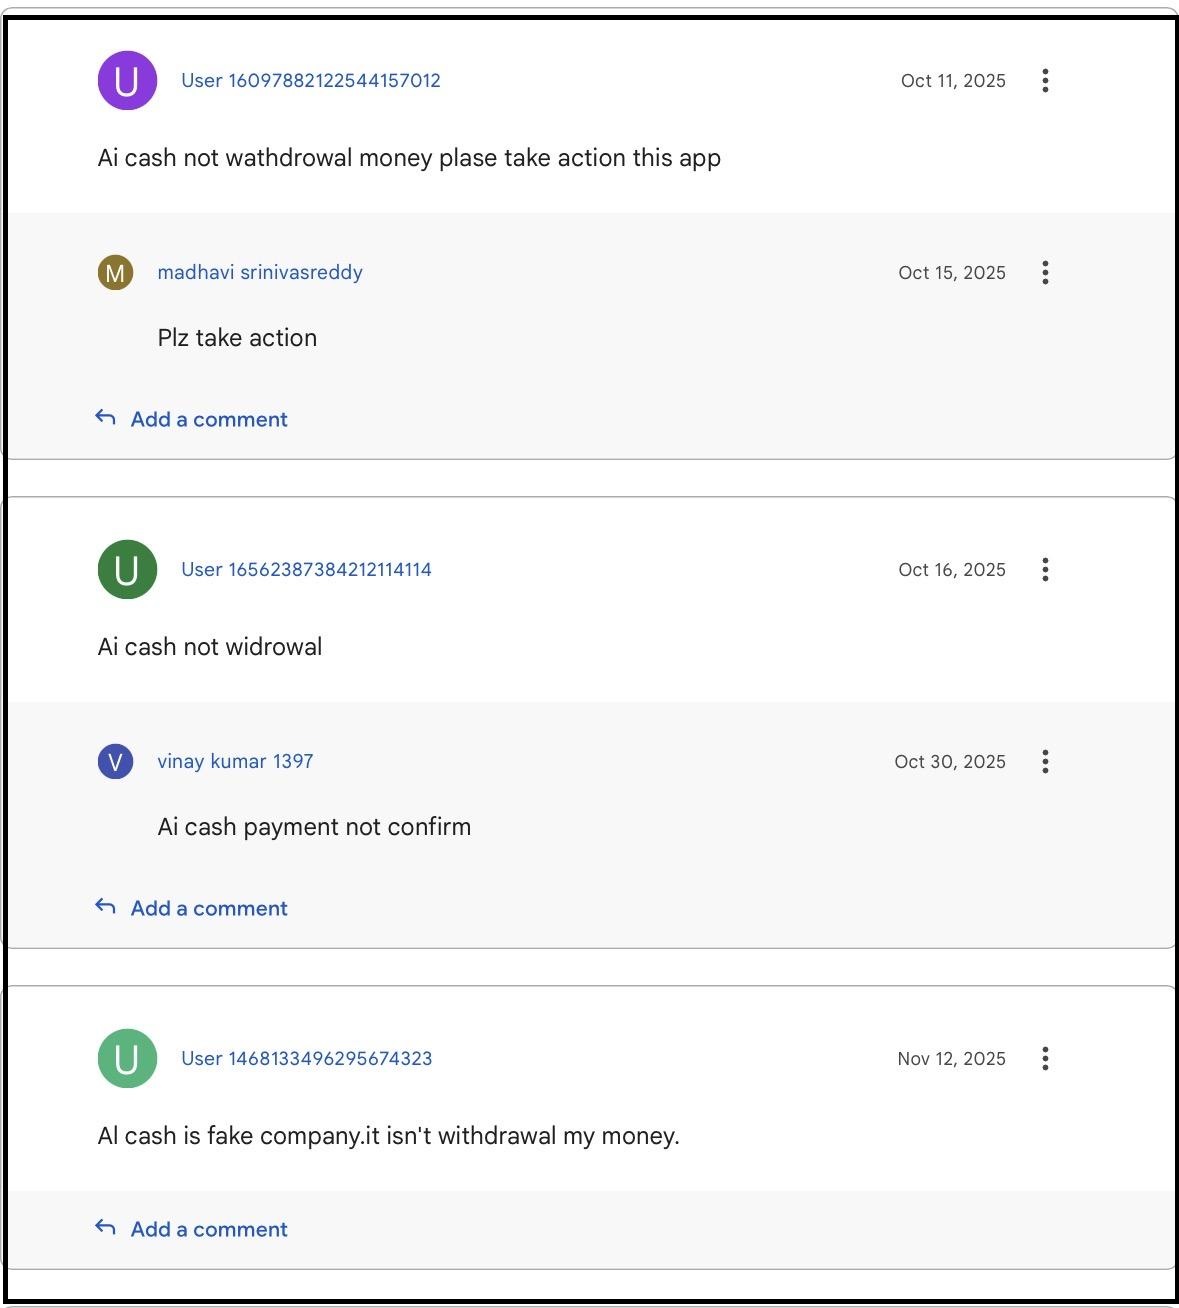This screenshot has width=1179, height=1308.
Task: Open profile of User 1468133496295674323
Action: [306, 1059]
